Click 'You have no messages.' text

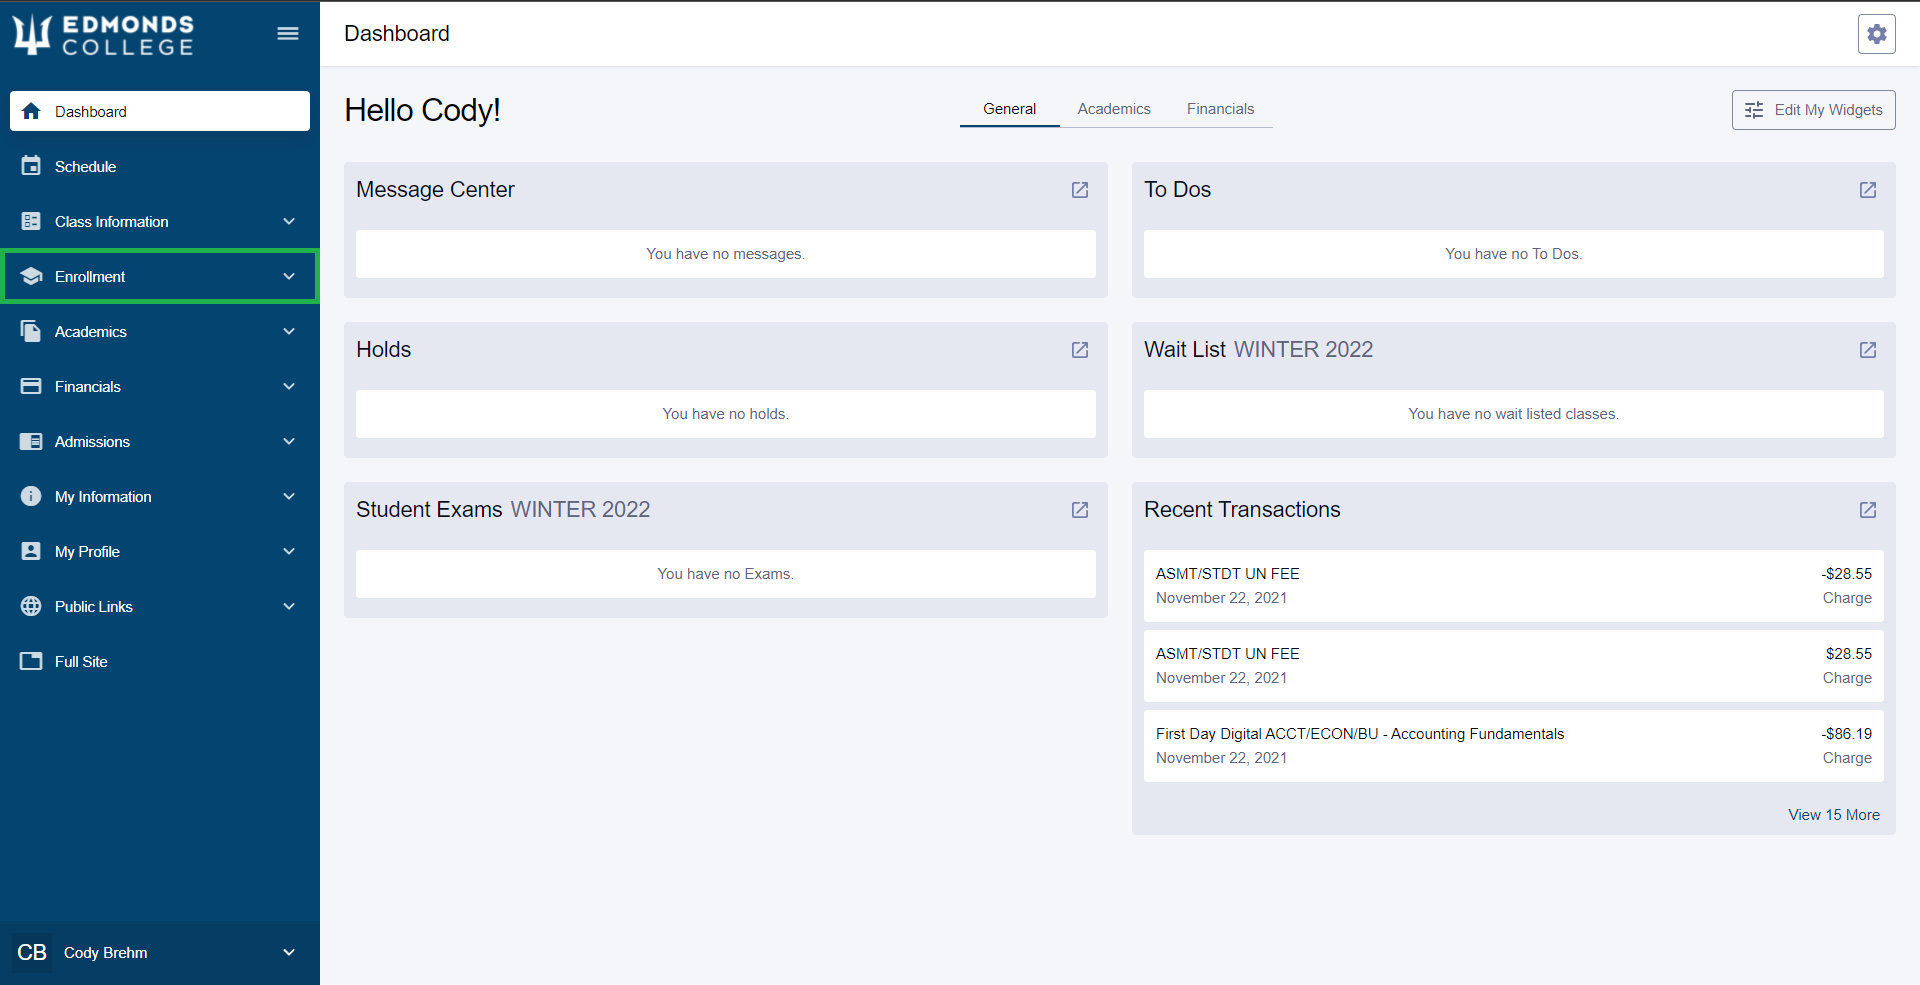pos(725,254)
